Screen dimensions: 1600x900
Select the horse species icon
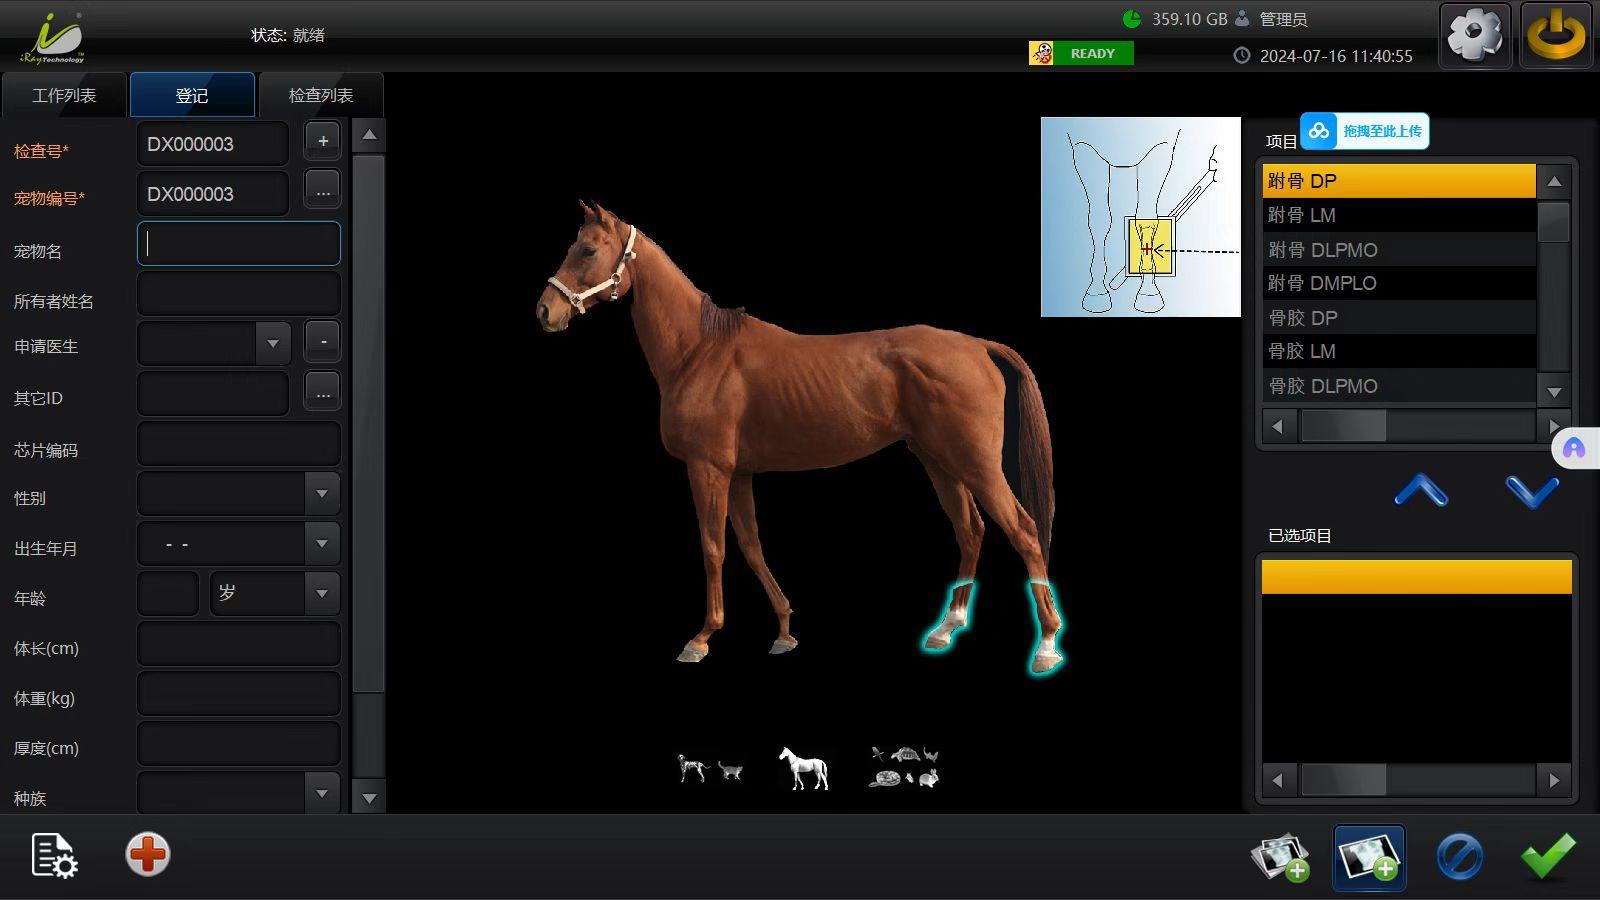804,768
